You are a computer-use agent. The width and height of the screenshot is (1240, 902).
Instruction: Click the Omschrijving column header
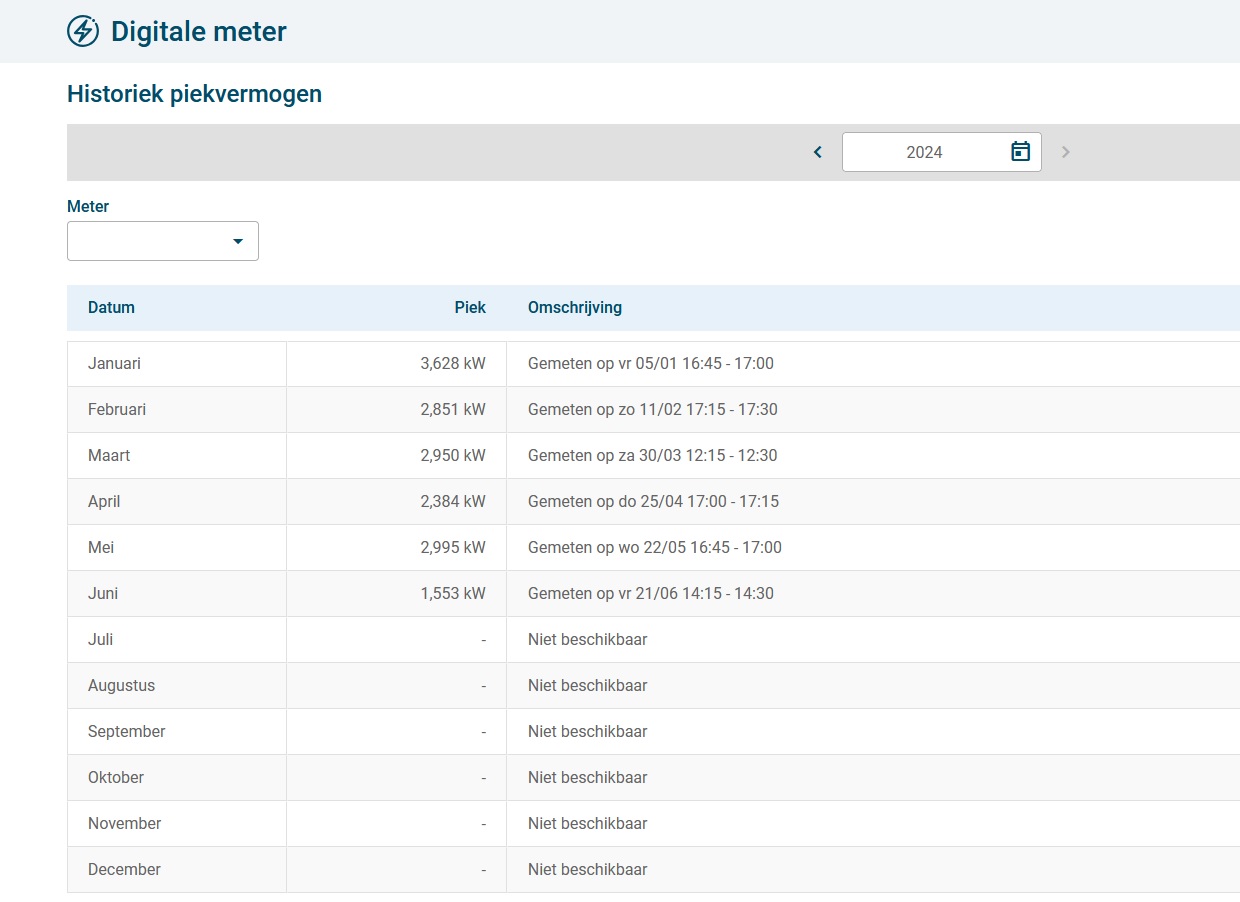coord(575,307)
